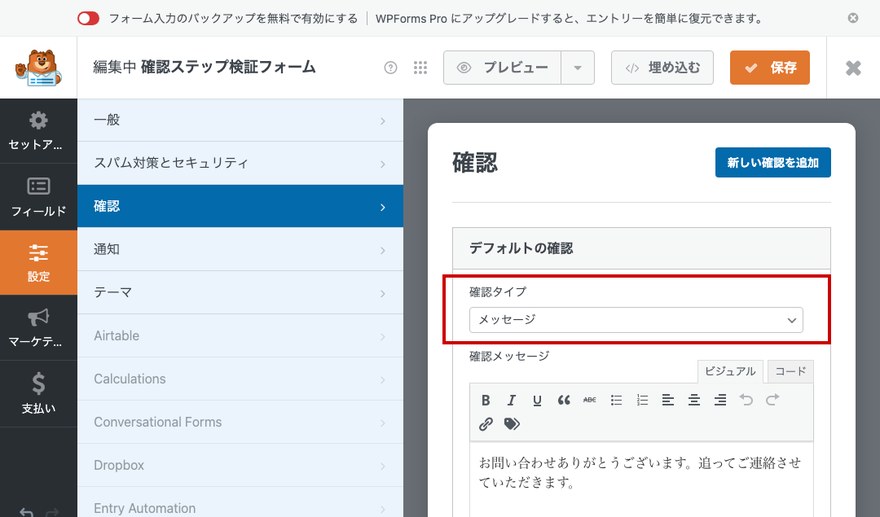Close the form builder with X icon

(x=853, y=68)
